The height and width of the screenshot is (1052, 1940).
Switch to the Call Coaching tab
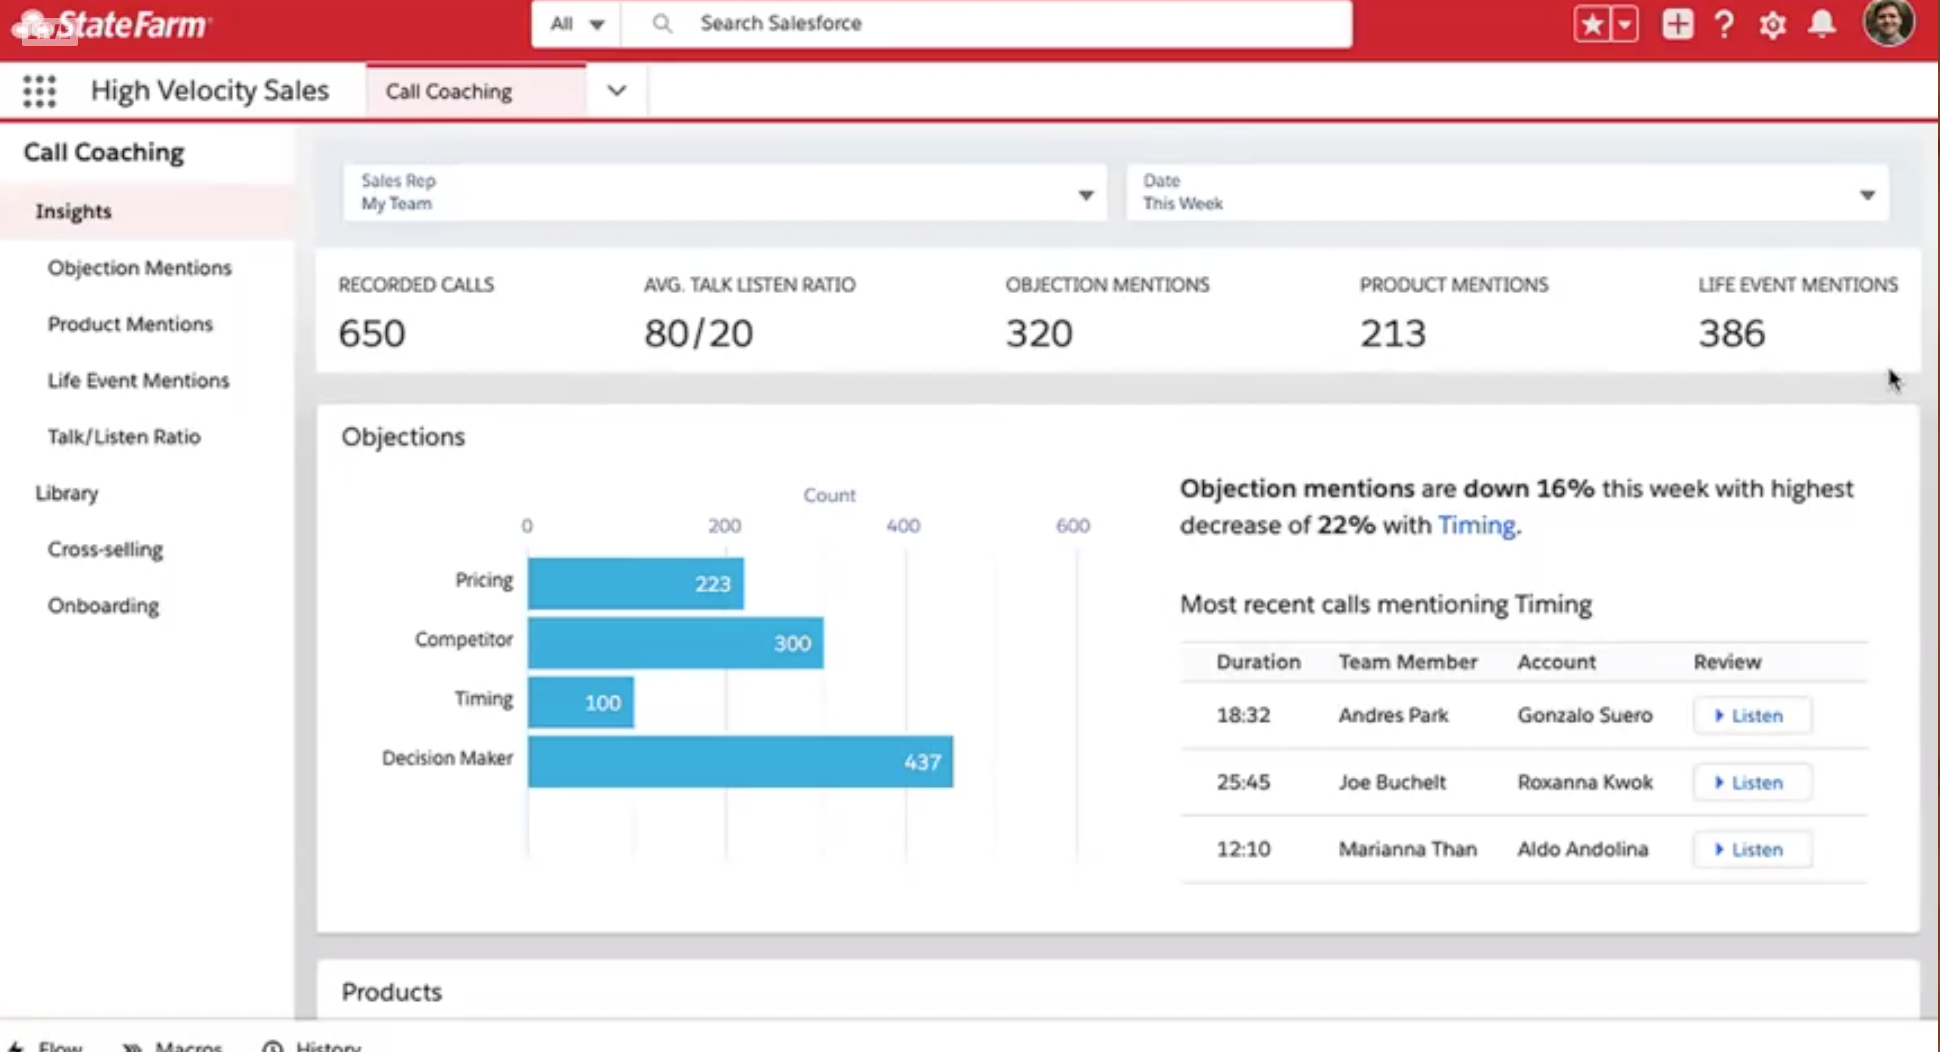(477, 91)
